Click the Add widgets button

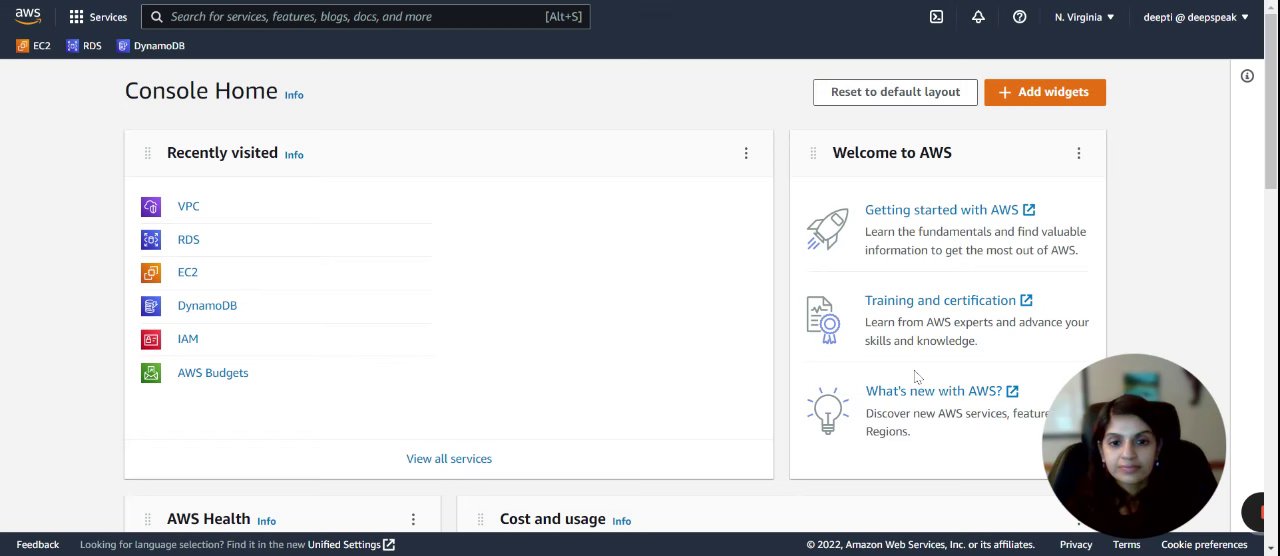[1045, 92]
